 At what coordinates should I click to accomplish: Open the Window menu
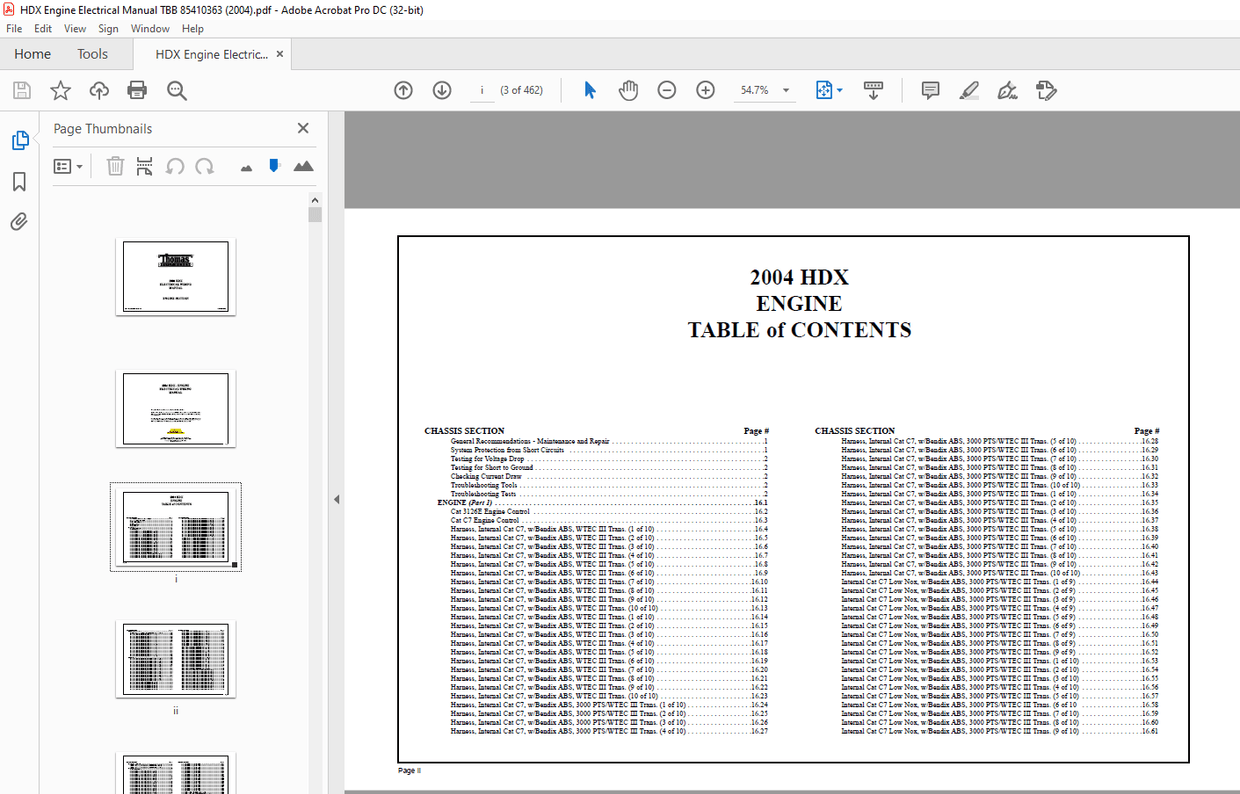tap(150, 28)
